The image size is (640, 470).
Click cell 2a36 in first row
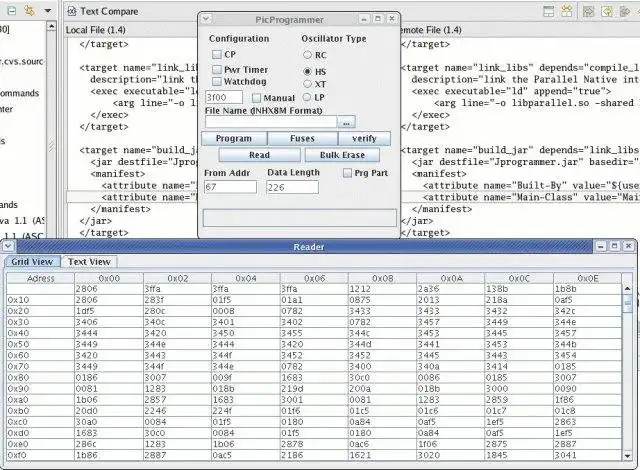pos(450,289)
